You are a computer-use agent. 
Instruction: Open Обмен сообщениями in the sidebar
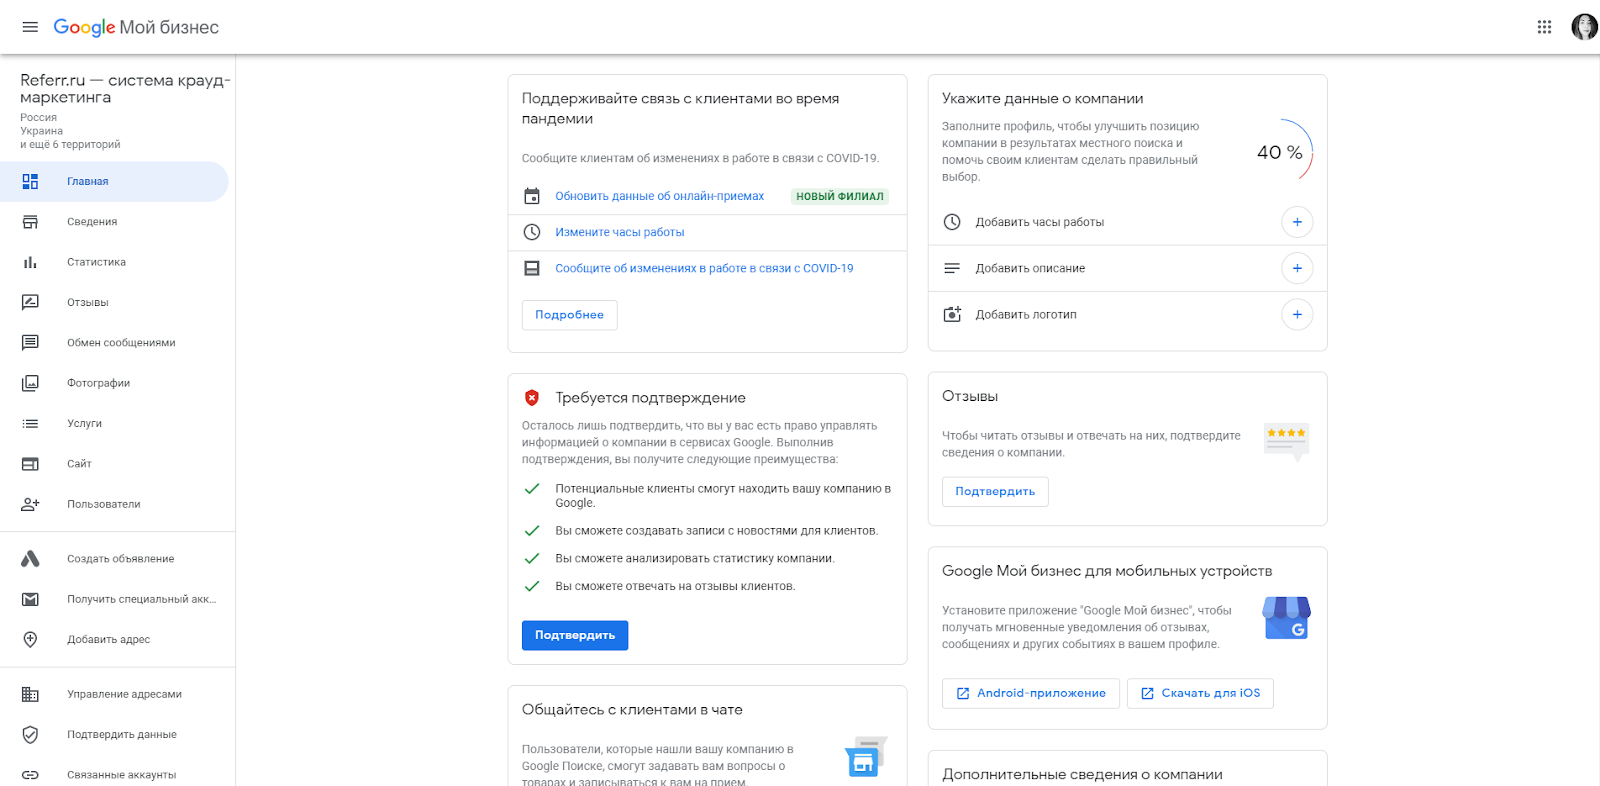114,343
